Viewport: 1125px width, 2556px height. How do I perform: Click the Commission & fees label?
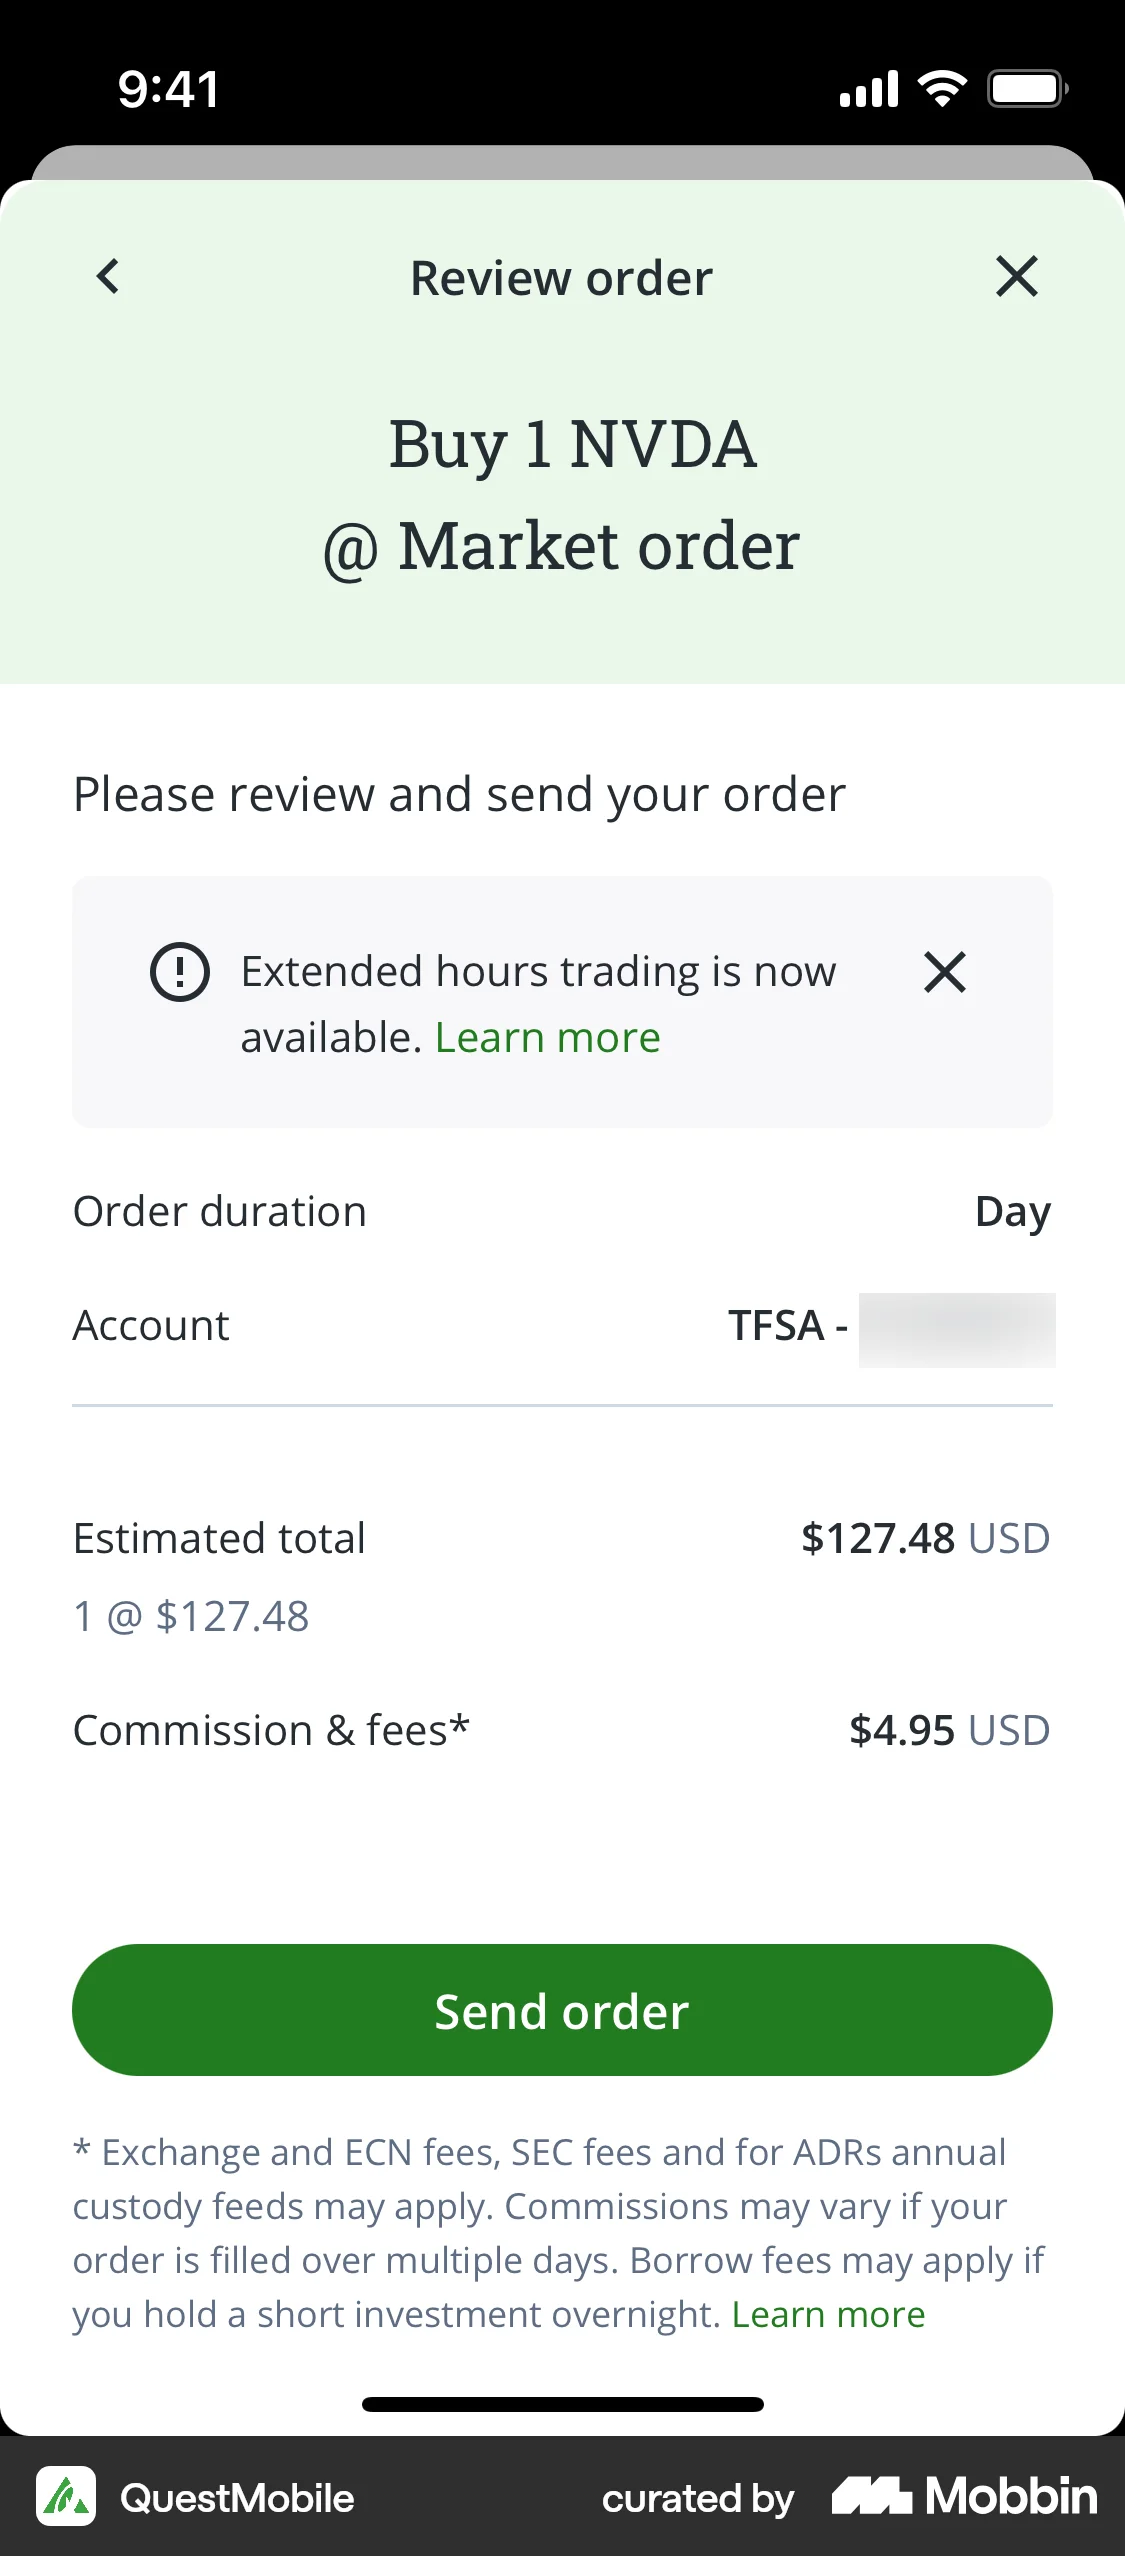(271, 1731)
